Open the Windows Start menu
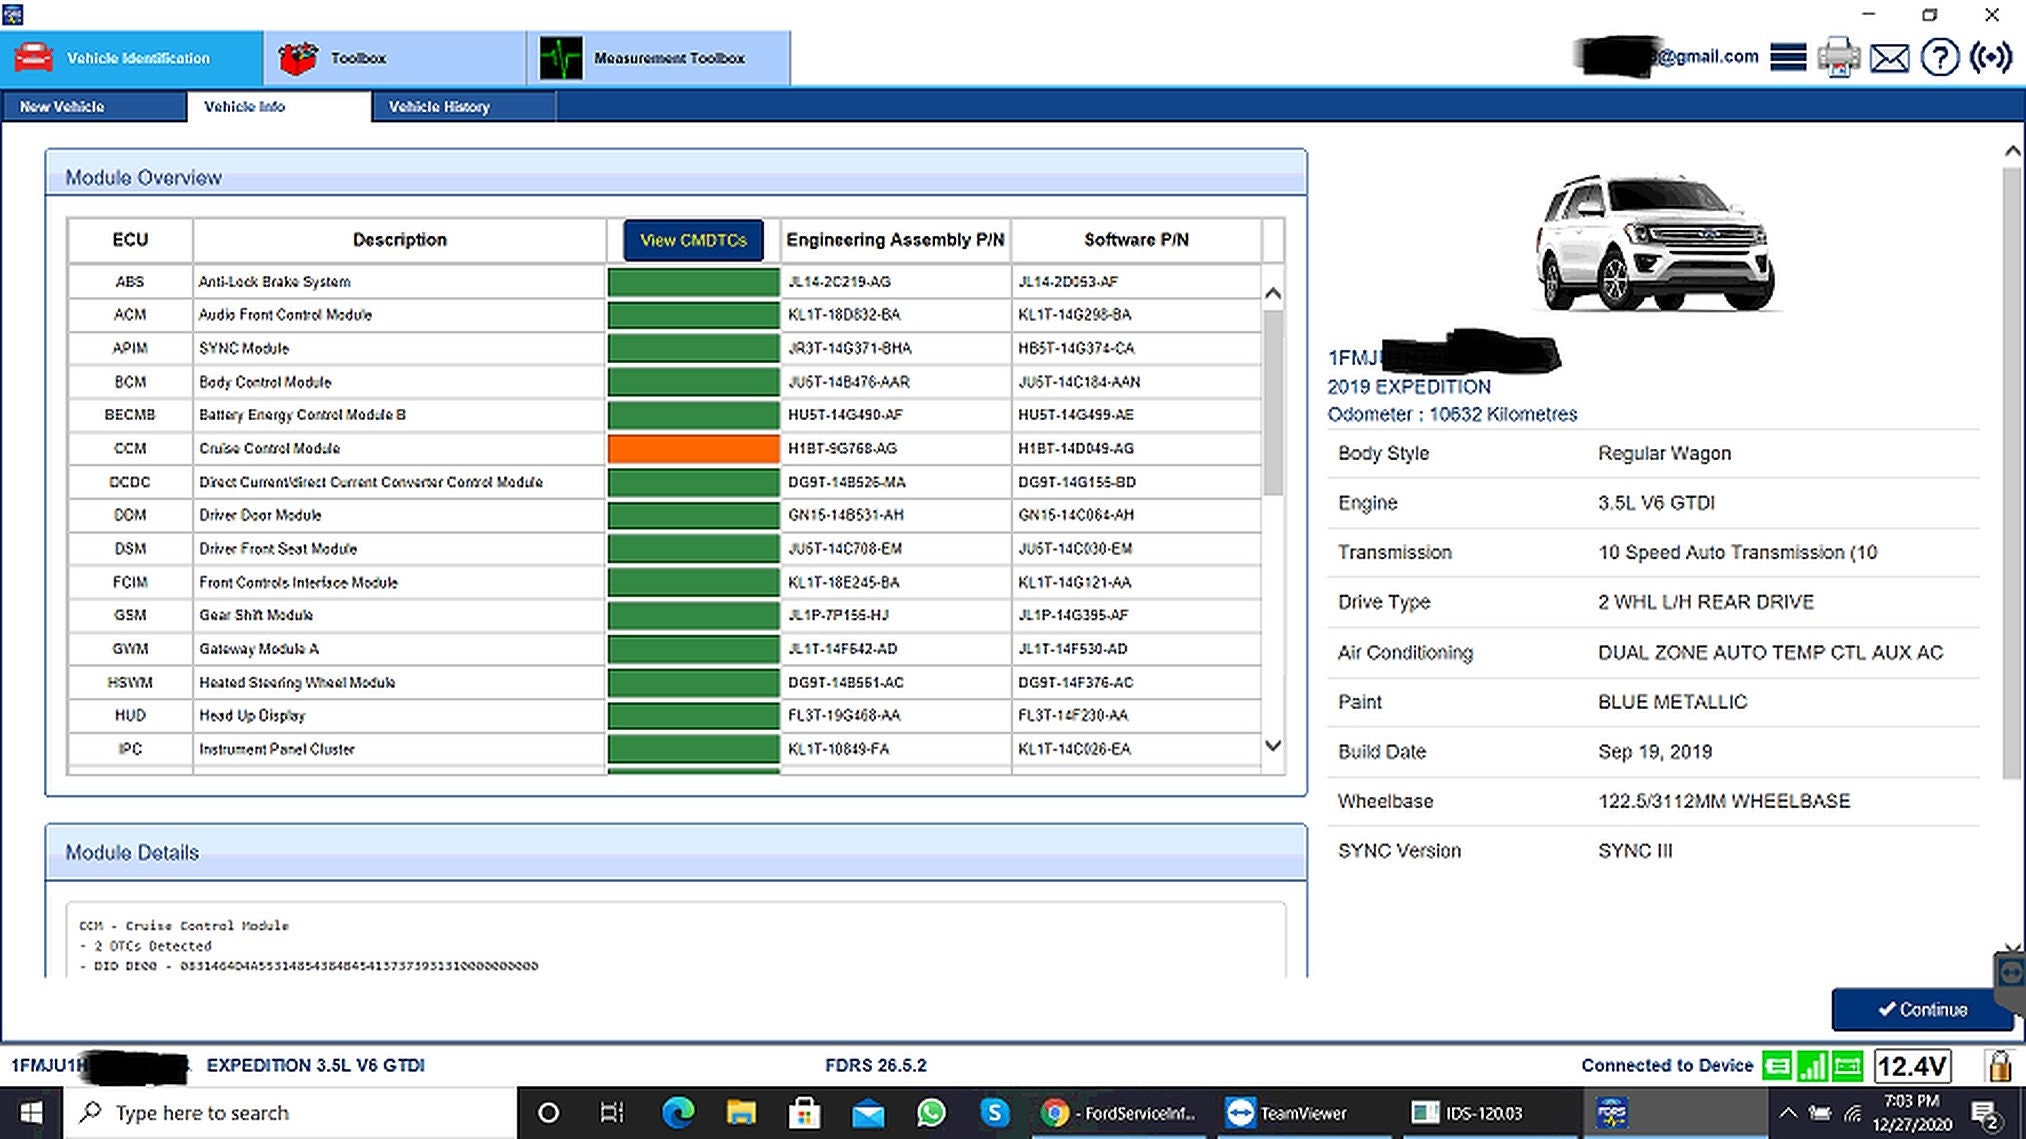This screenshot has width=2026, height=1139. coord(31,1113)
